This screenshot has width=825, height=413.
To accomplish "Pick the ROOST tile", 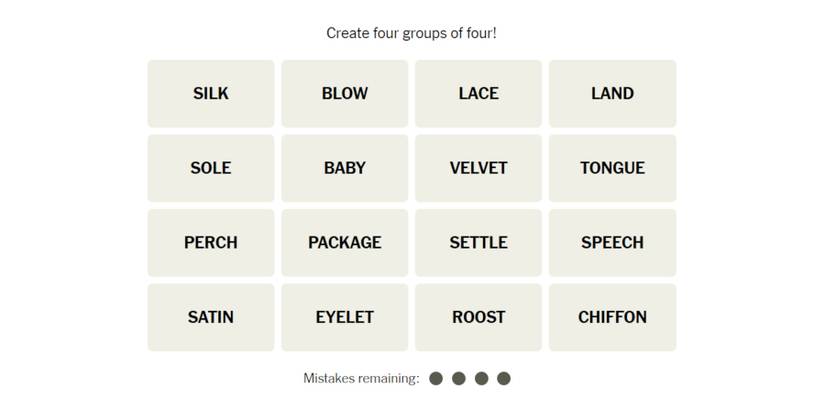I will [478, 317].
